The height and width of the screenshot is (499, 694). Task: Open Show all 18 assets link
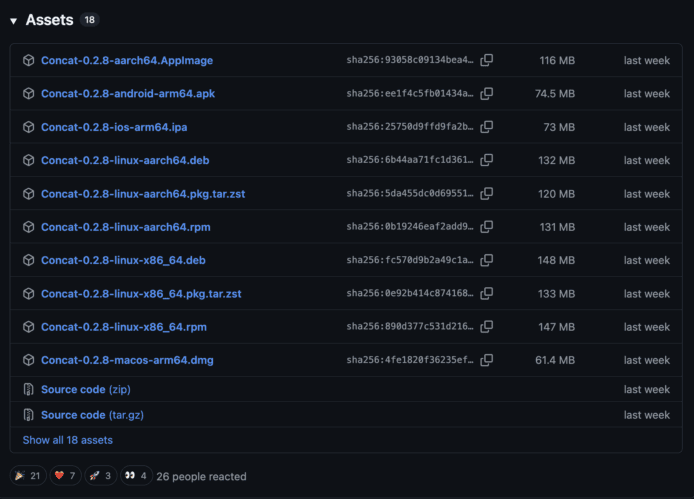click(x=68, y=440)
